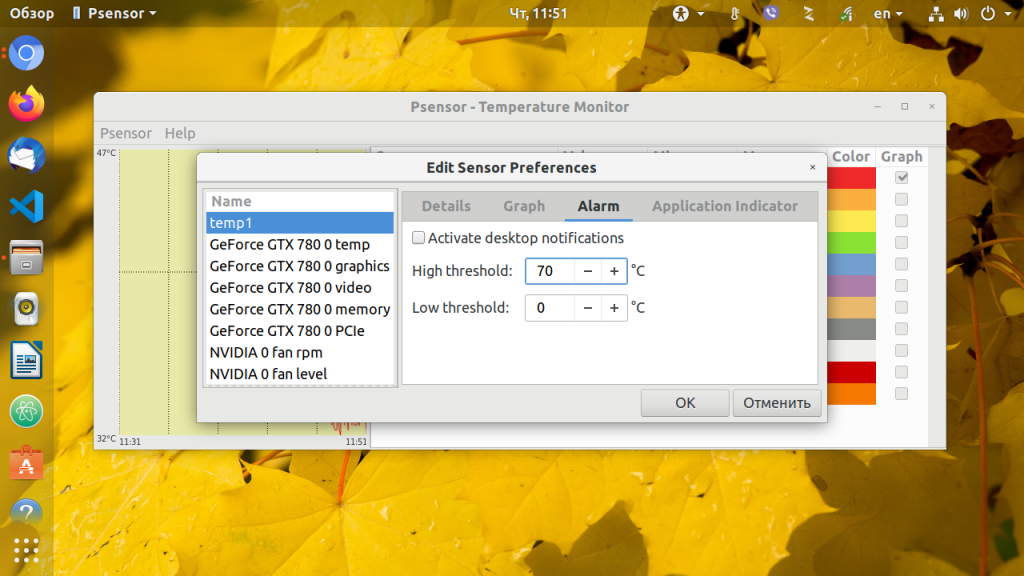The width and height of the screenshot is (1024, 576).
Task: Select GeForce GTX 780 0 PCIe sensor
Action: click(300, 330)
